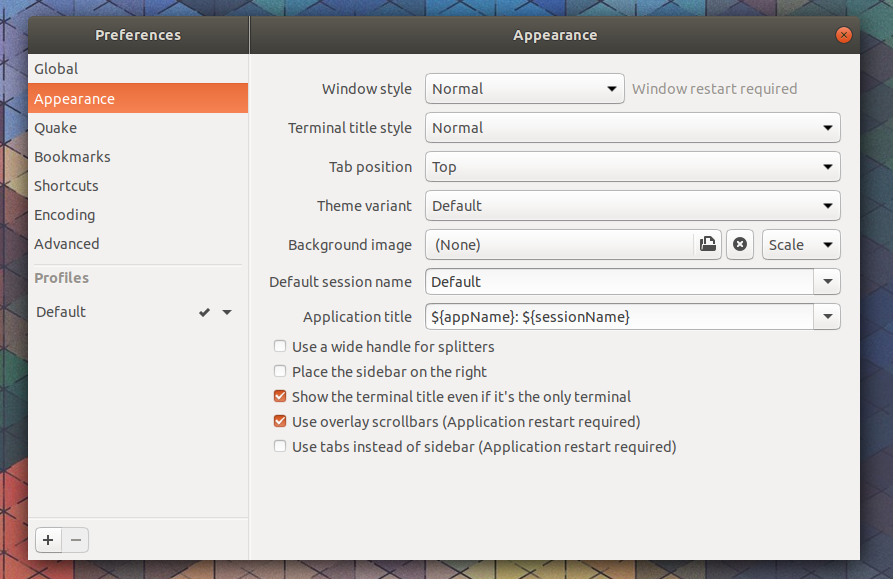
Task: Disable showing terminal title for single terminal
Action: pyautogui.click(x=280, y=396)
